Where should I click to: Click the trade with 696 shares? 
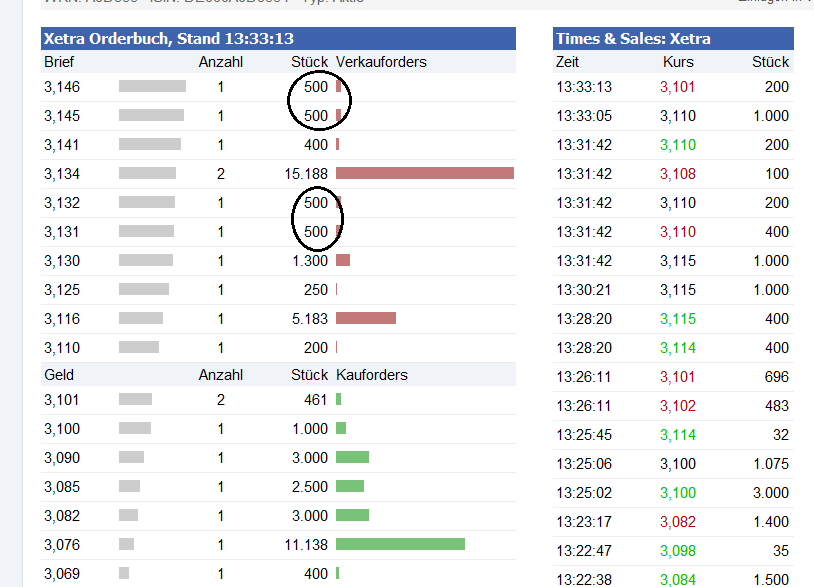pyautogui.click(x=774, y=377)
